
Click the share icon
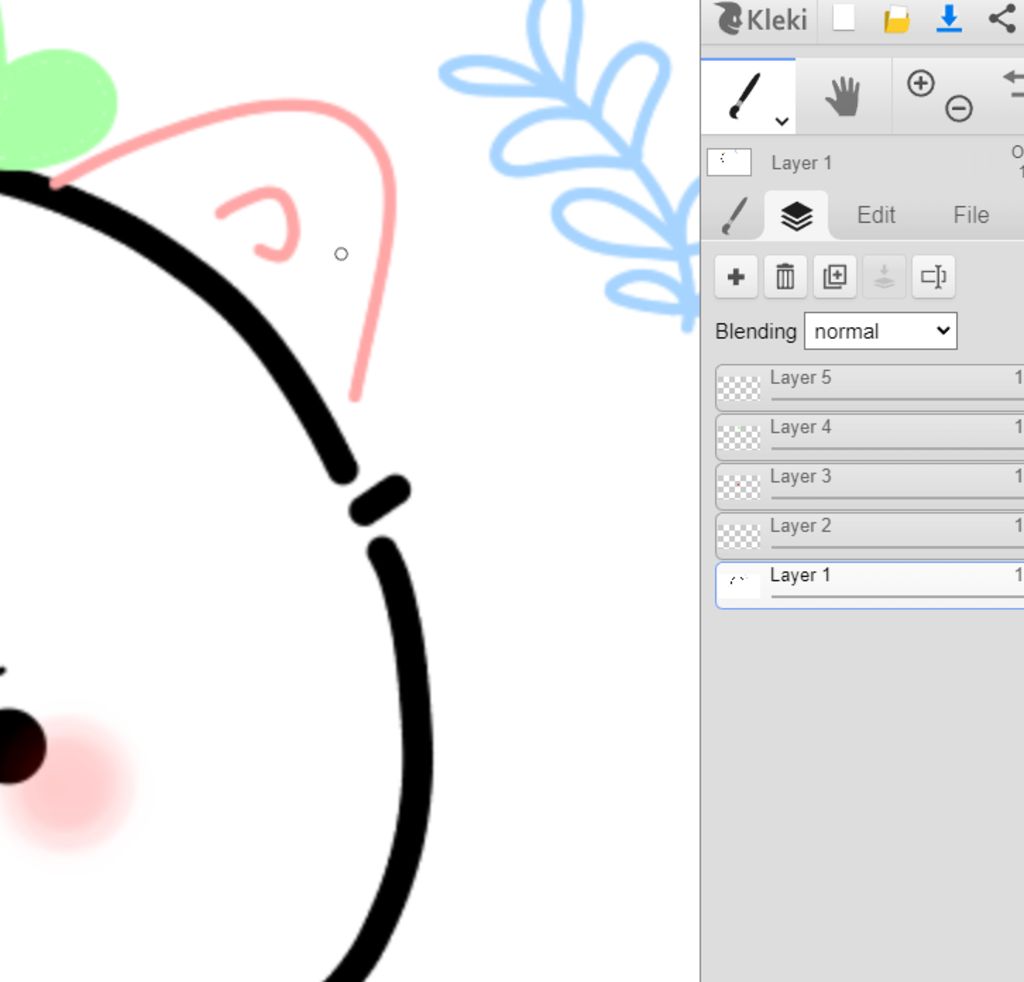[1001, 19]
